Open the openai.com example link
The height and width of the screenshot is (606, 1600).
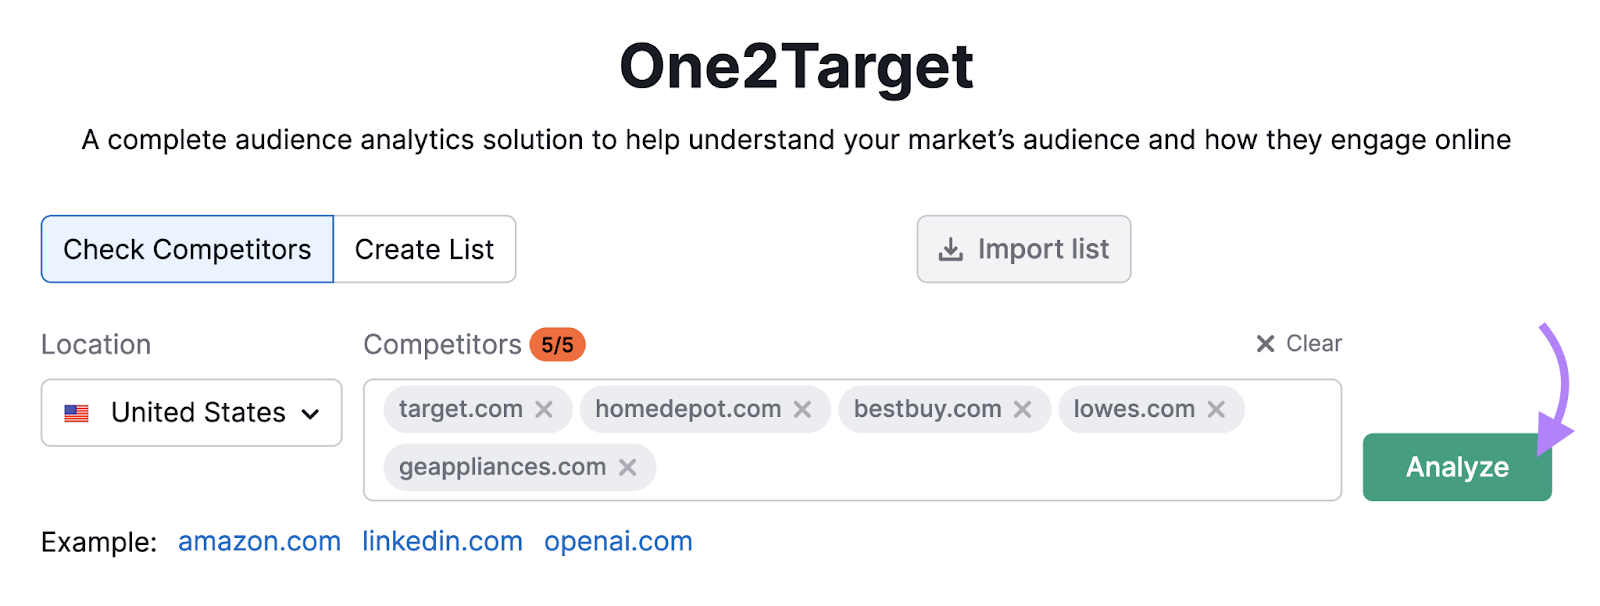617,541
